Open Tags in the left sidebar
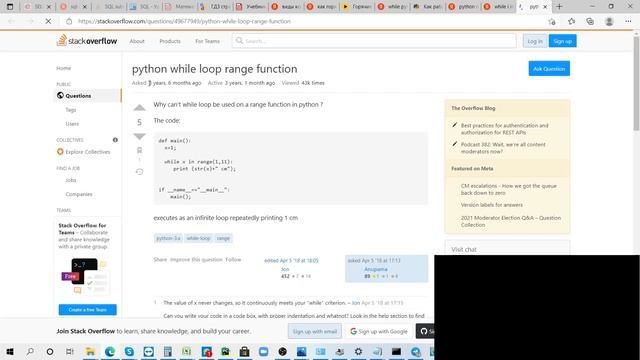640x360 pixels. (71, 110)
